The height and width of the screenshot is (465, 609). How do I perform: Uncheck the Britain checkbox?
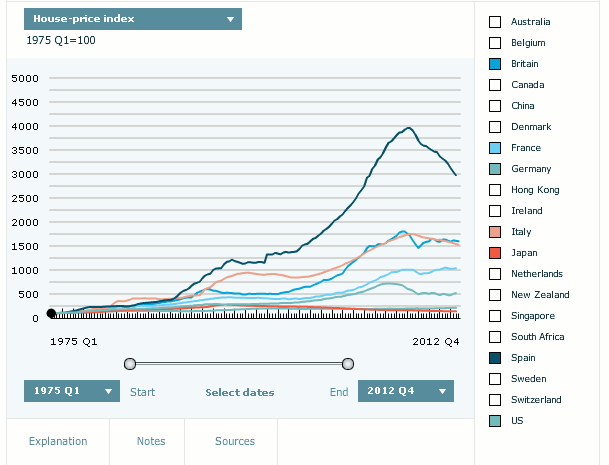(x=494, y=64)
